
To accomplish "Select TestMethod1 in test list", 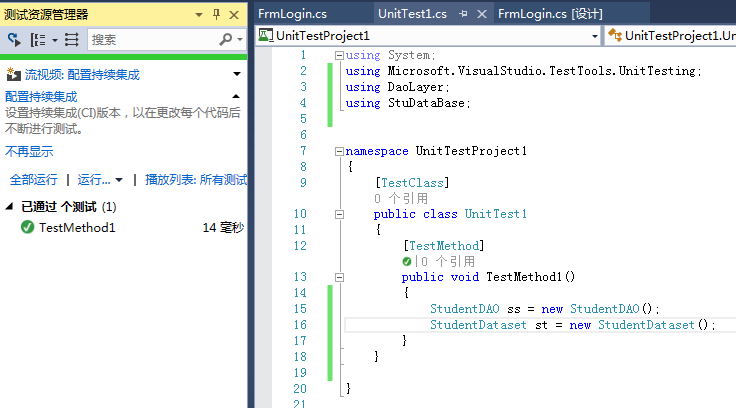I will coord(77,228).
